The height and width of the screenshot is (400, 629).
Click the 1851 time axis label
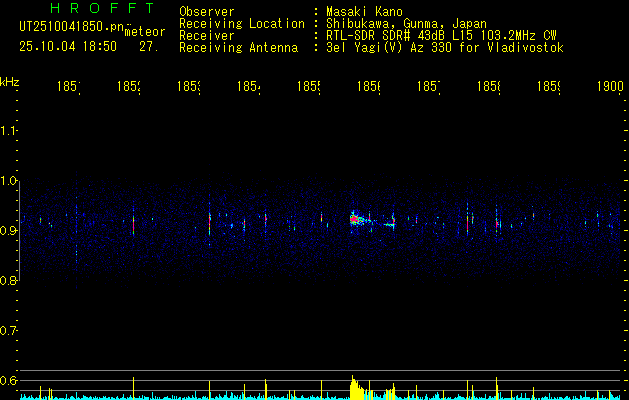pyautogui.click(x=69, y=87)
